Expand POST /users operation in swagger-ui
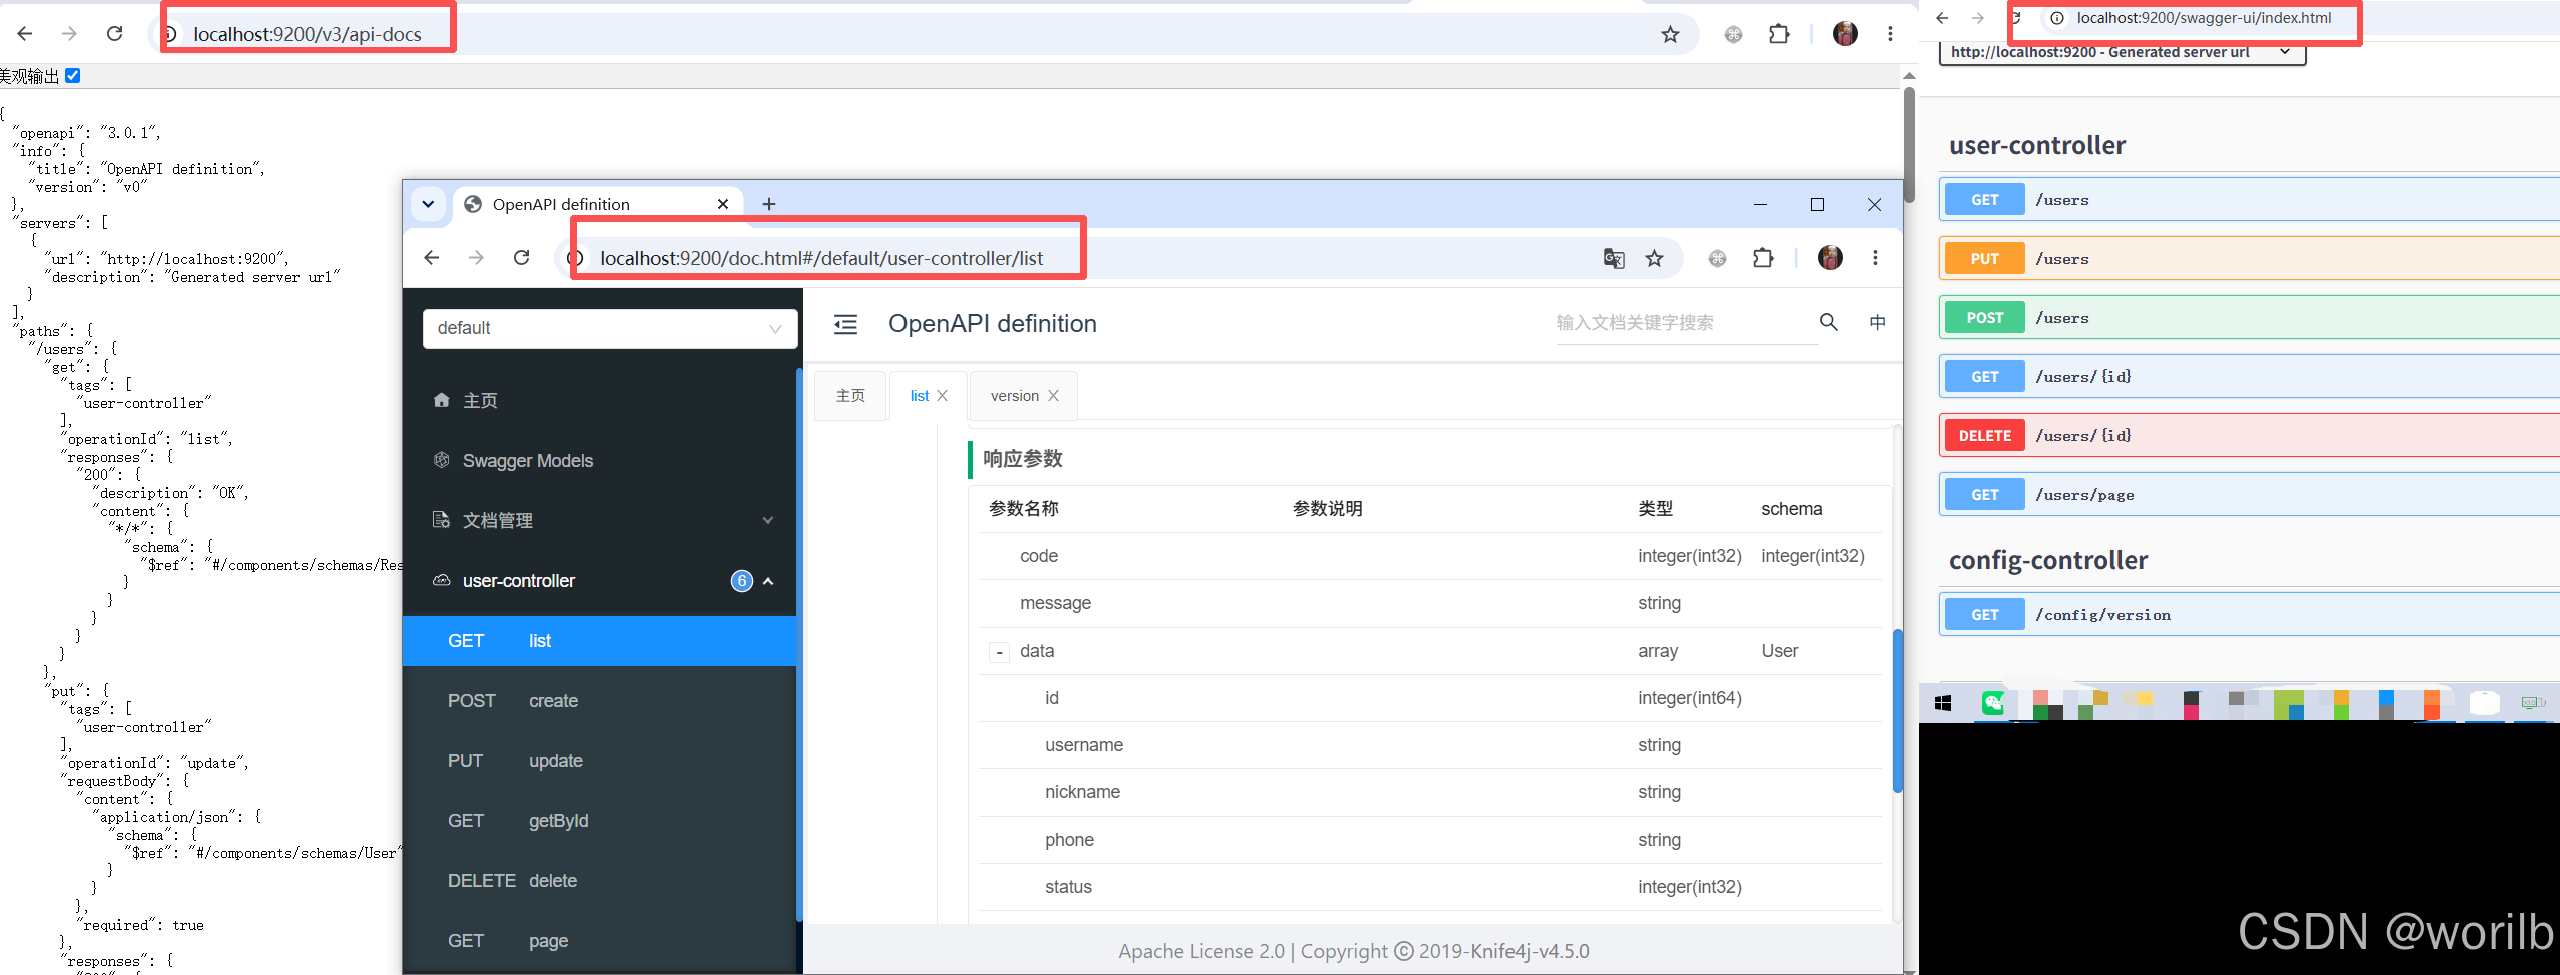 (2250, 318)
